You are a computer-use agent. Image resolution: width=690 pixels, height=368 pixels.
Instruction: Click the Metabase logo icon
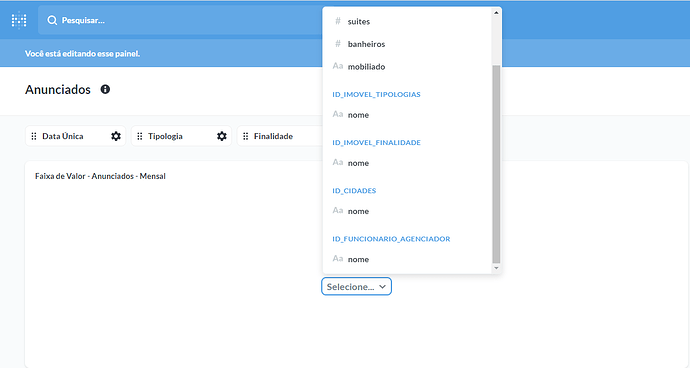point(19,20)
